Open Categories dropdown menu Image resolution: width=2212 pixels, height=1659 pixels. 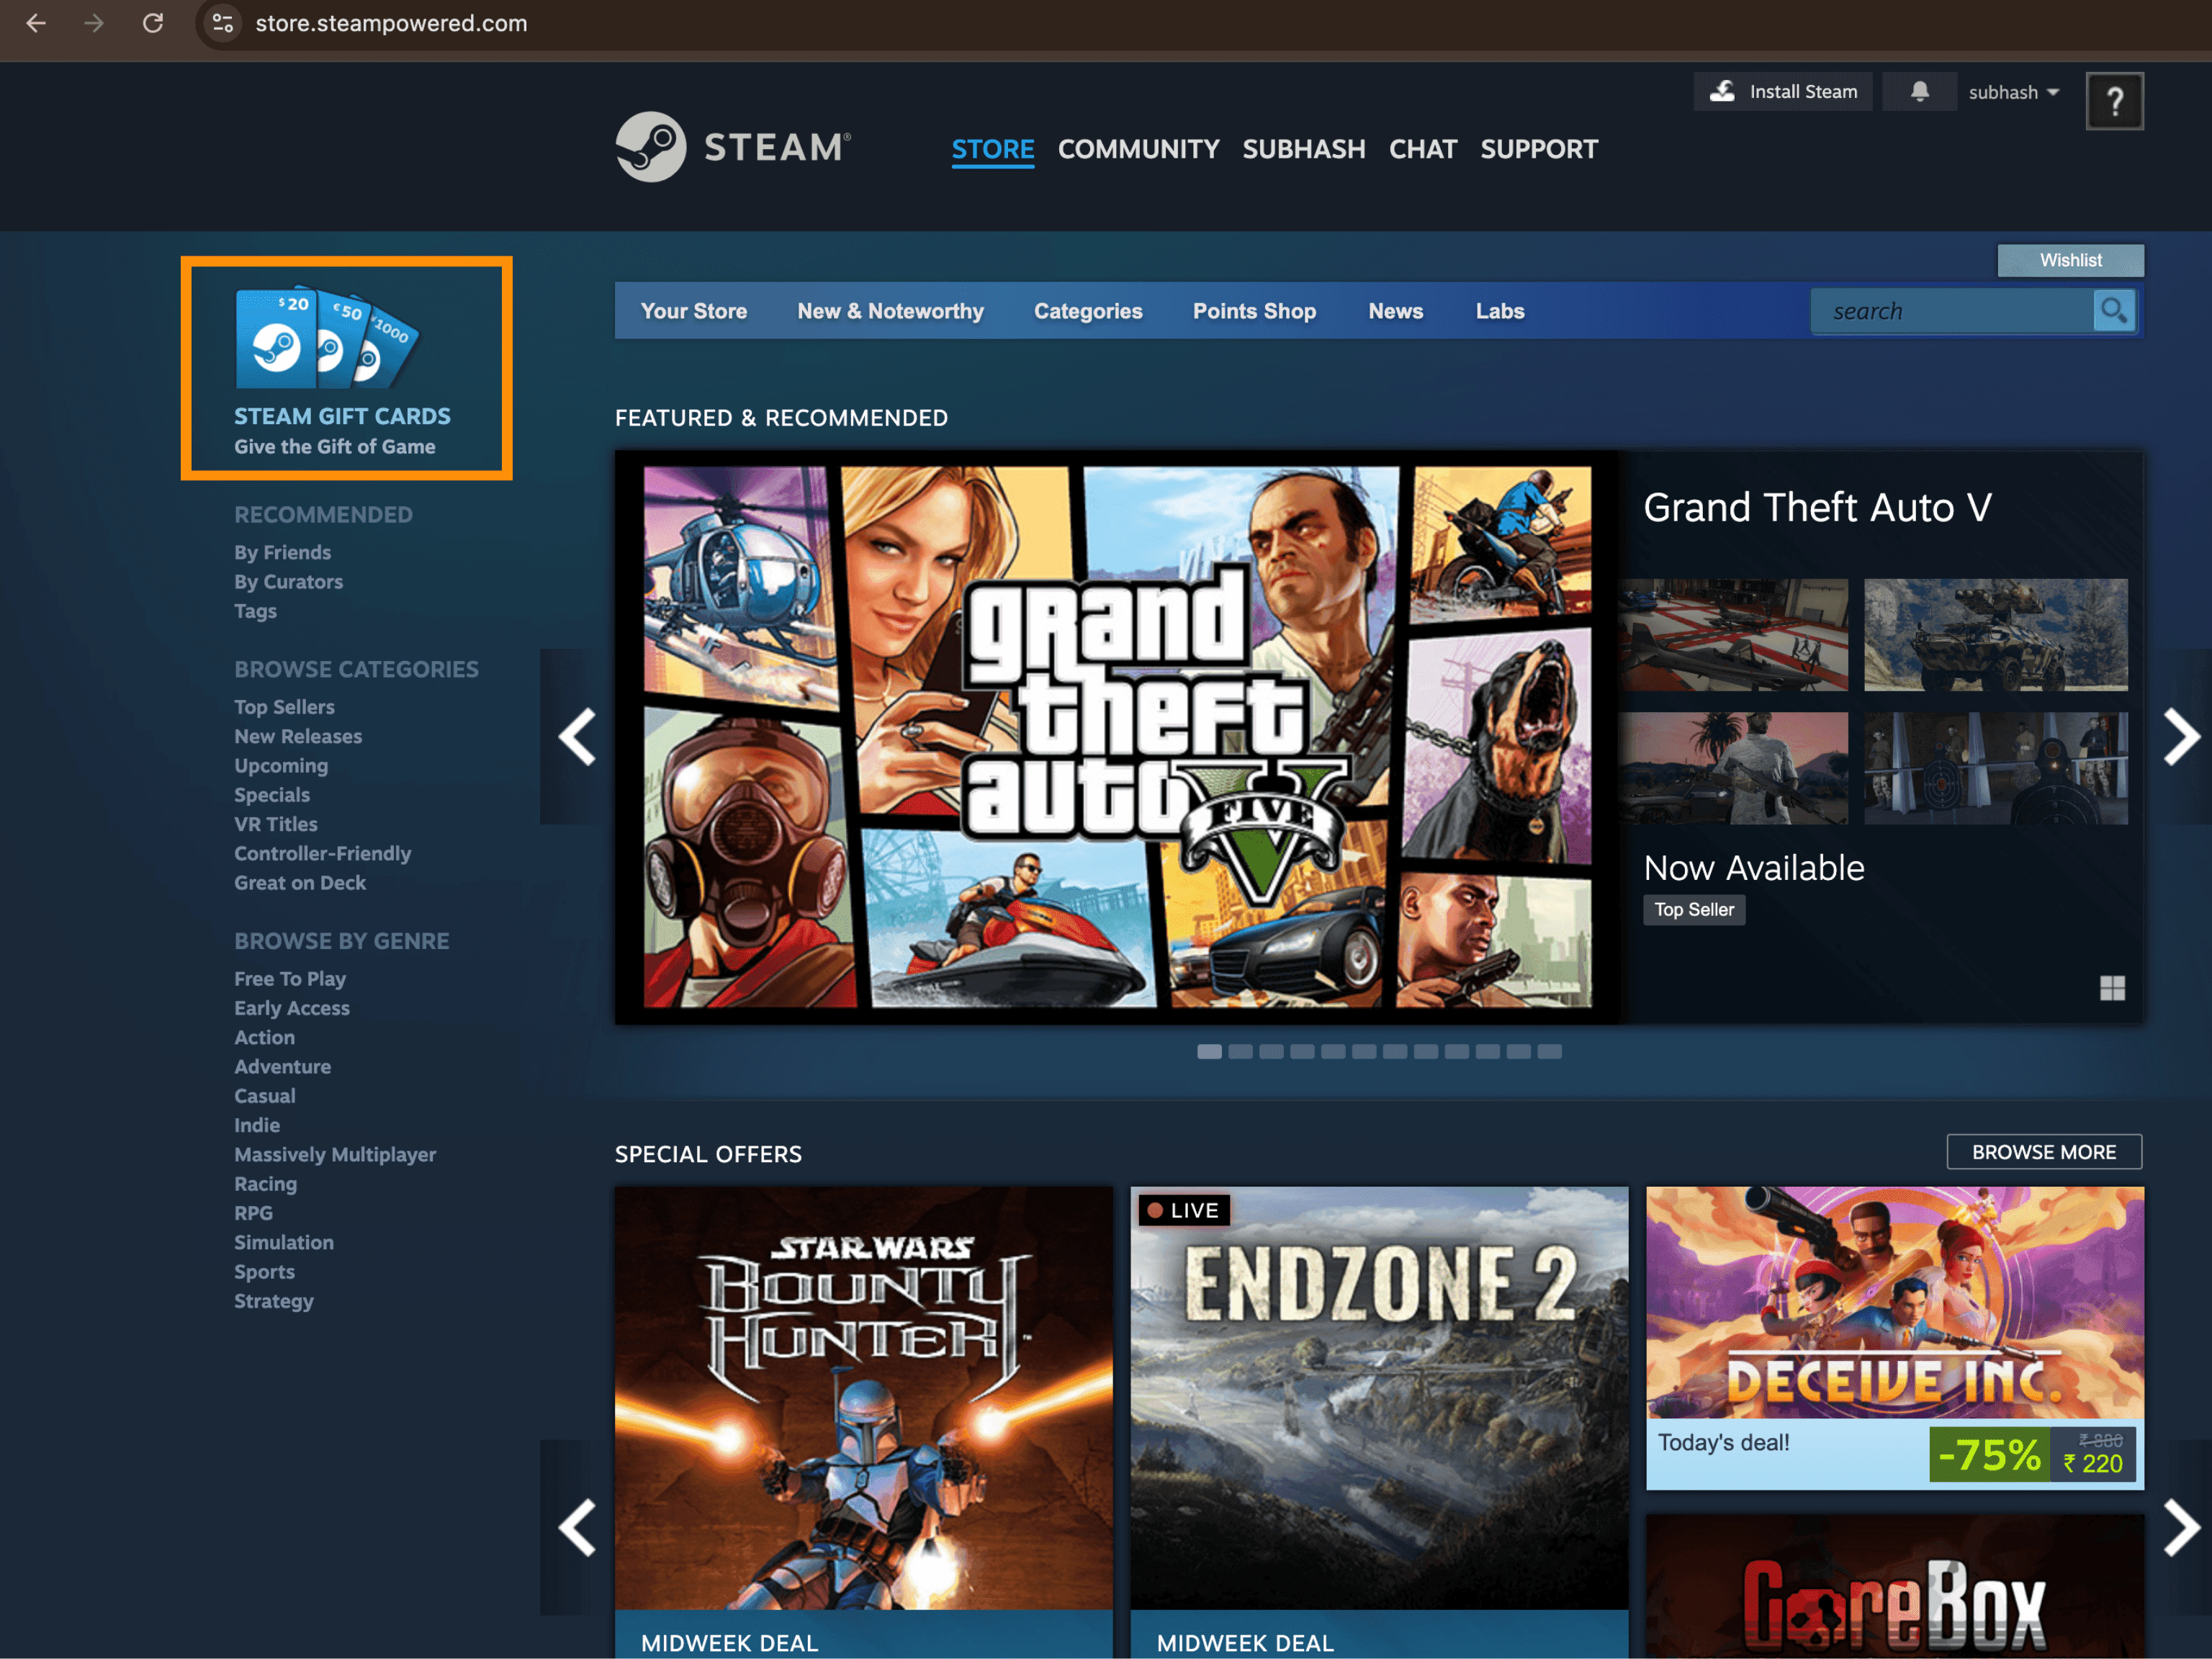pyautogui.click(x=1088, y=311)
